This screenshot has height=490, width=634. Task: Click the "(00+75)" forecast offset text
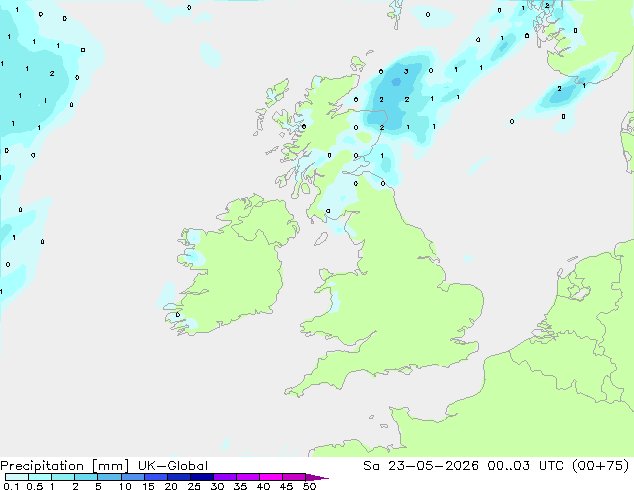tap(600, 466)
